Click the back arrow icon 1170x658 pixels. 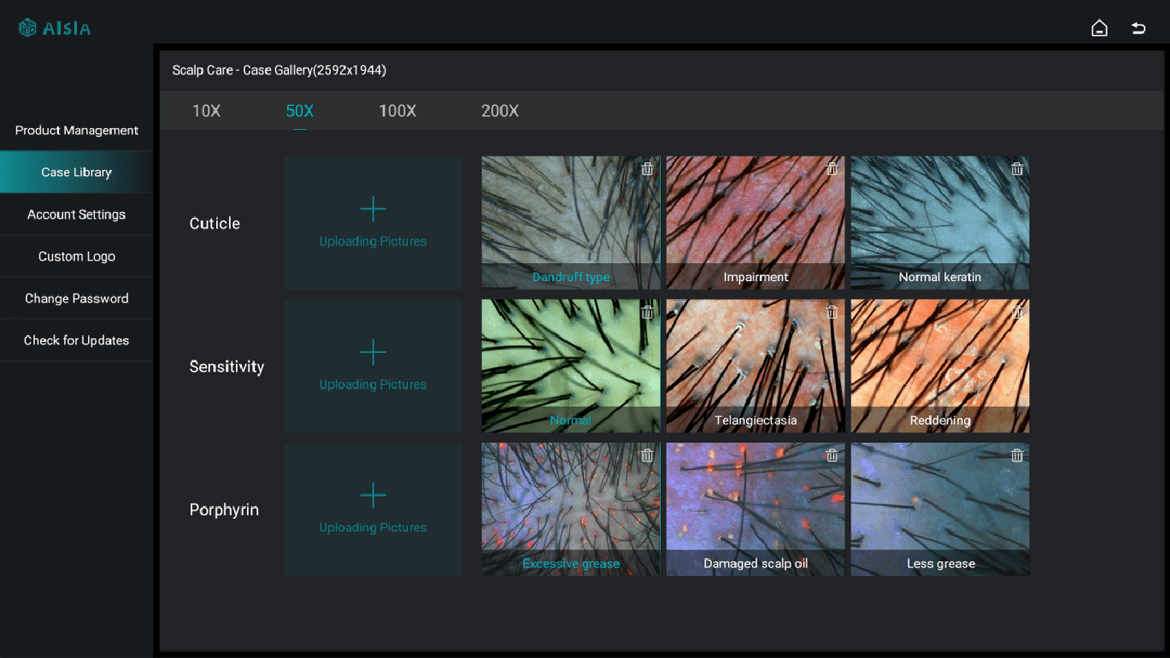(1138, 28)
